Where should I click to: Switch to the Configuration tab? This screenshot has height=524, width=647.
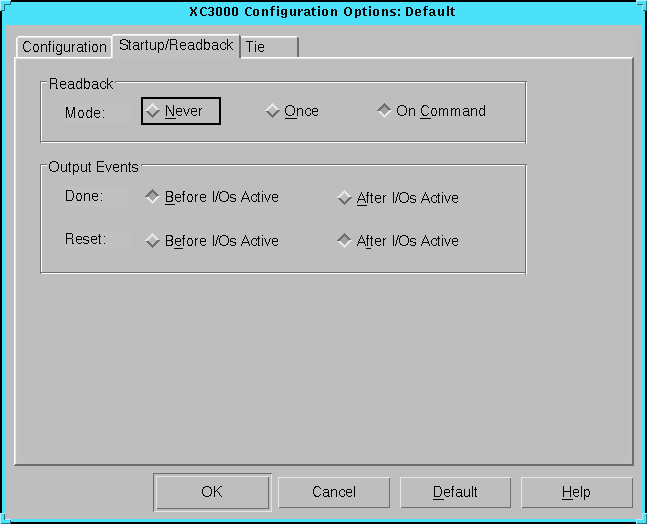pos(64,47)
